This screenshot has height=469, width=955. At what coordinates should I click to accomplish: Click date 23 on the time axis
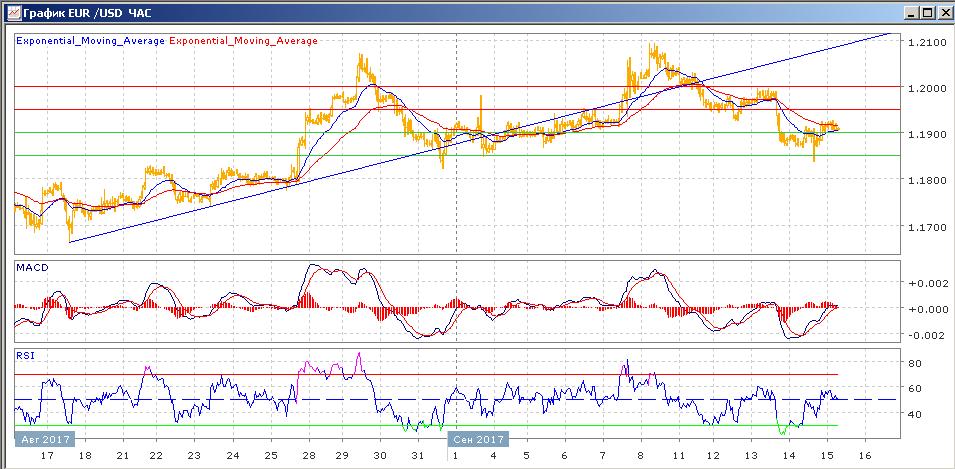tap(194, 456)
